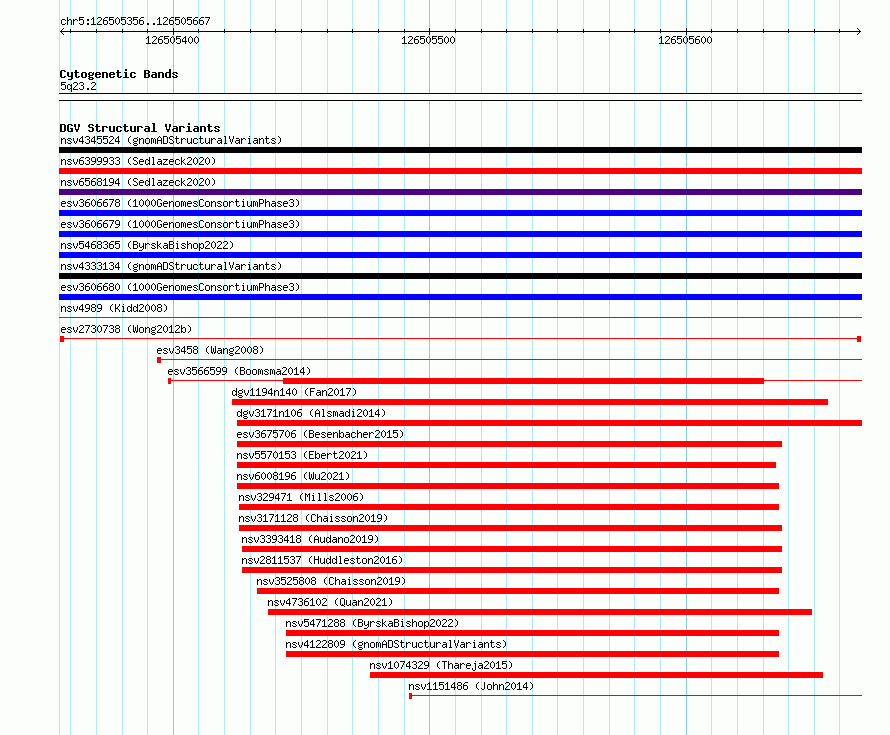Open nsv3393418 (Audano2019) variant label

(310, 539)
